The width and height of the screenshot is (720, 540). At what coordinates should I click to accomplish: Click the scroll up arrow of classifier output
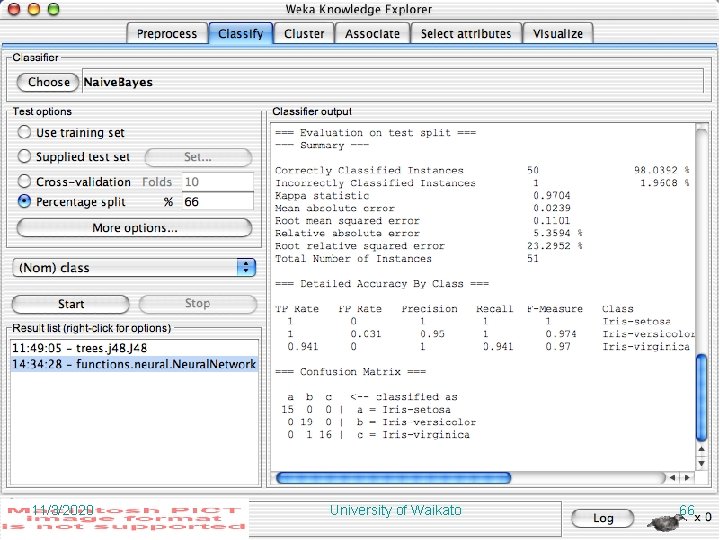702,449
